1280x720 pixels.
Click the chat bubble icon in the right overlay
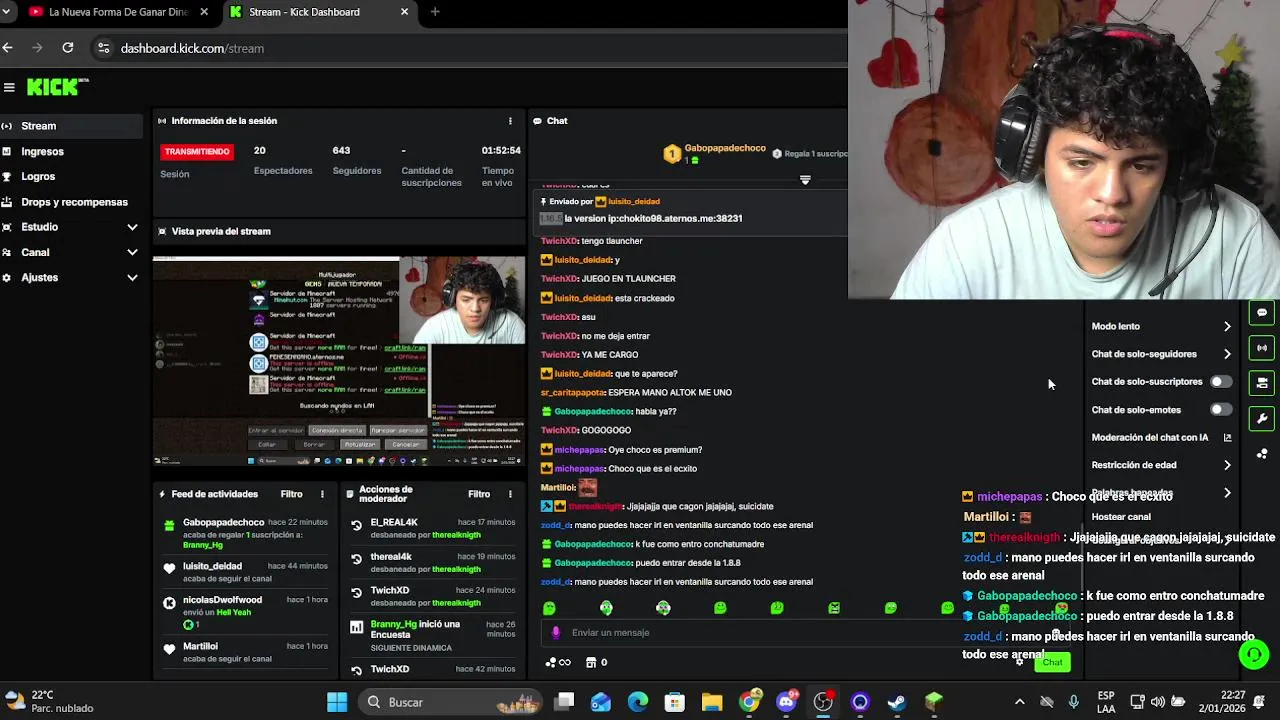pos(1262,313)
